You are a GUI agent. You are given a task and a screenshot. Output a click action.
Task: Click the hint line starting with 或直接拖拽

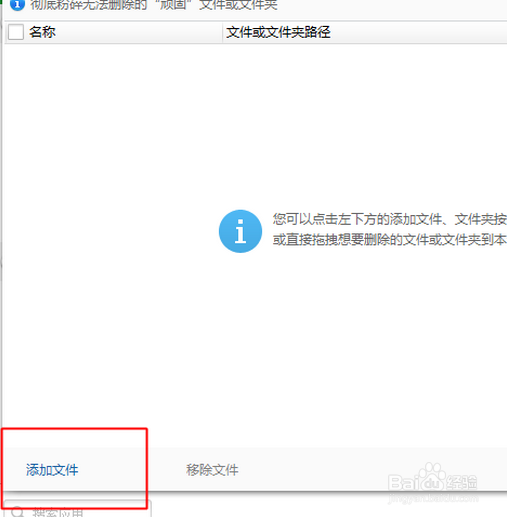(x=390, y=239)
